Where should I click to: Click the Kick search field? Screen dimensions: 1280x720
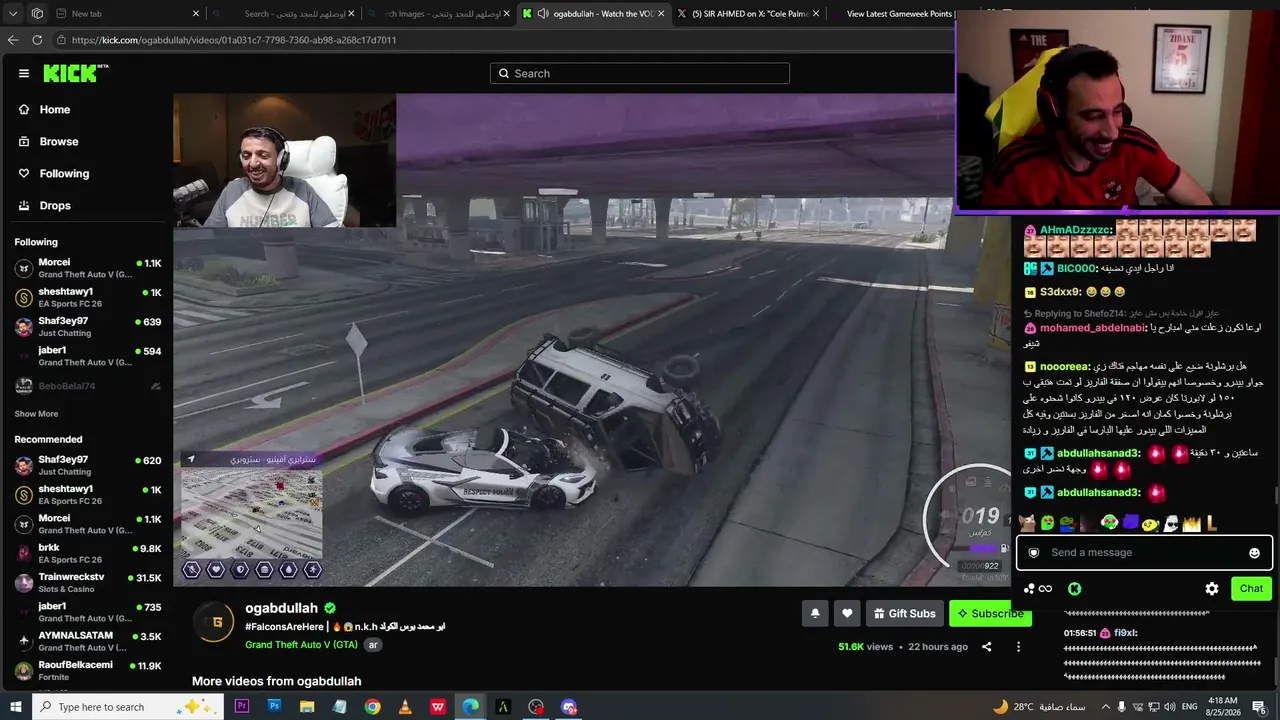(x=640, y=73)
